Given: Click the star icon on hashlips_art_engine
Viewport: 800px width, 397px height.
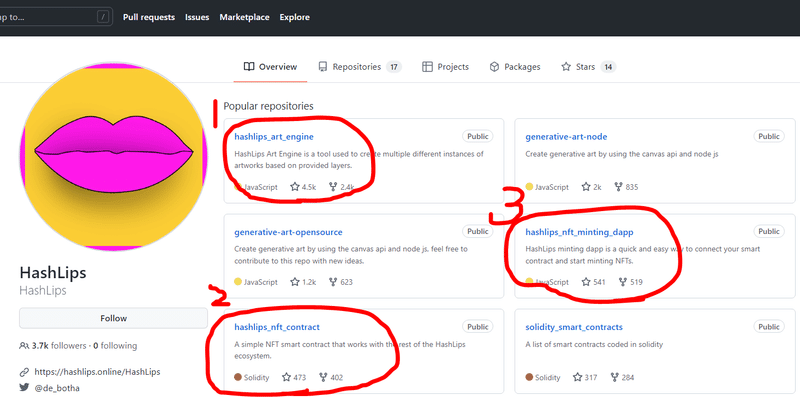Looking at the screenshot, I should [294, 187].
